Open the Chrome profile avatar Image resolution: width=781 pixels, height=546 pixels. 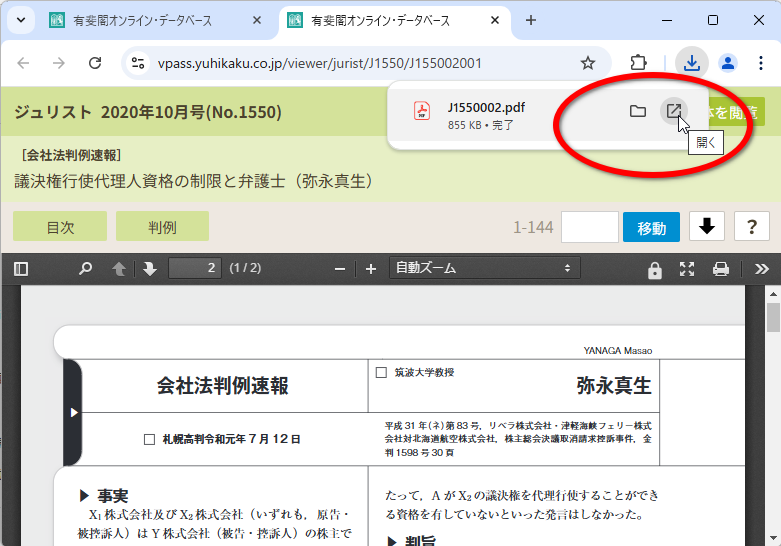pos(728,63)
